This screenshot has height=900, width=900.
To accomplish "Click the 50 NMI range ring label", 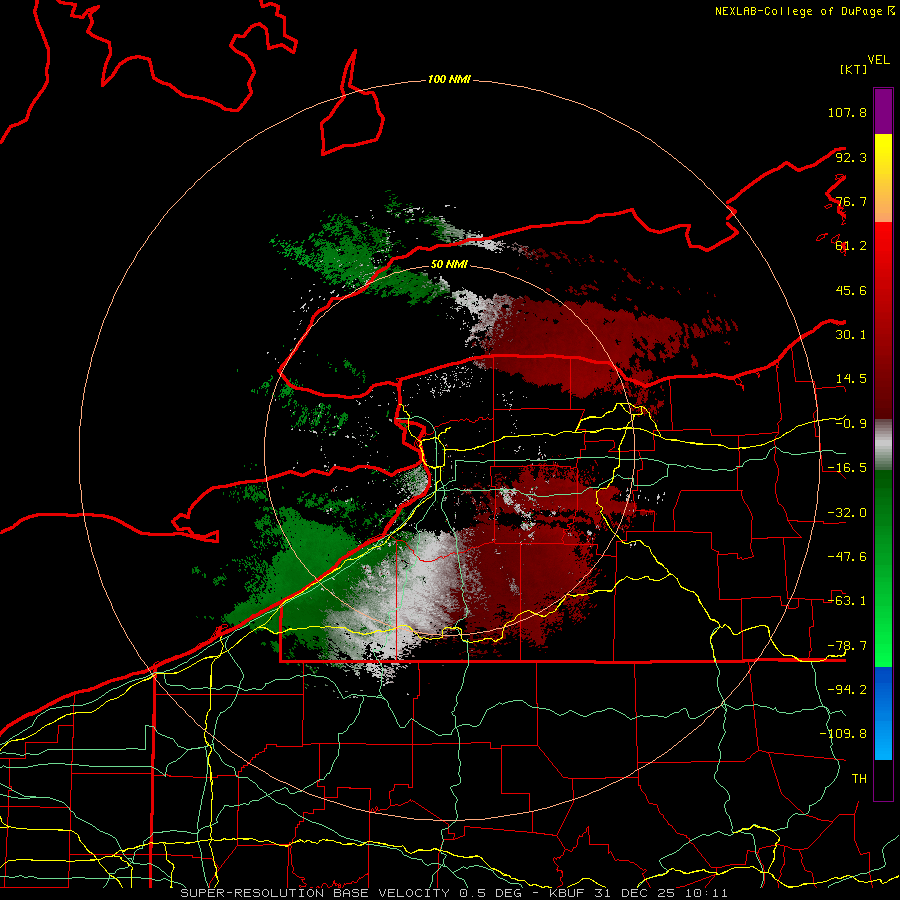I will pyautogui.click(x=449, y=264).
